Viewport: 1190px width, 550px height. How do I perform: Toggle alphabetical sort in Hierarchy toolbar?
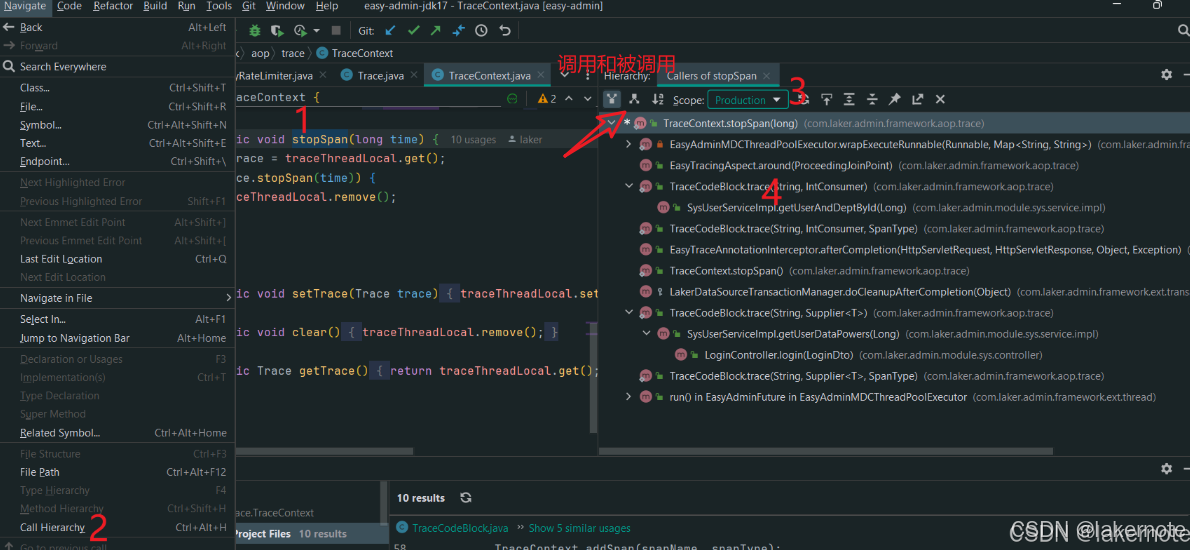click(x=658, y=99)
